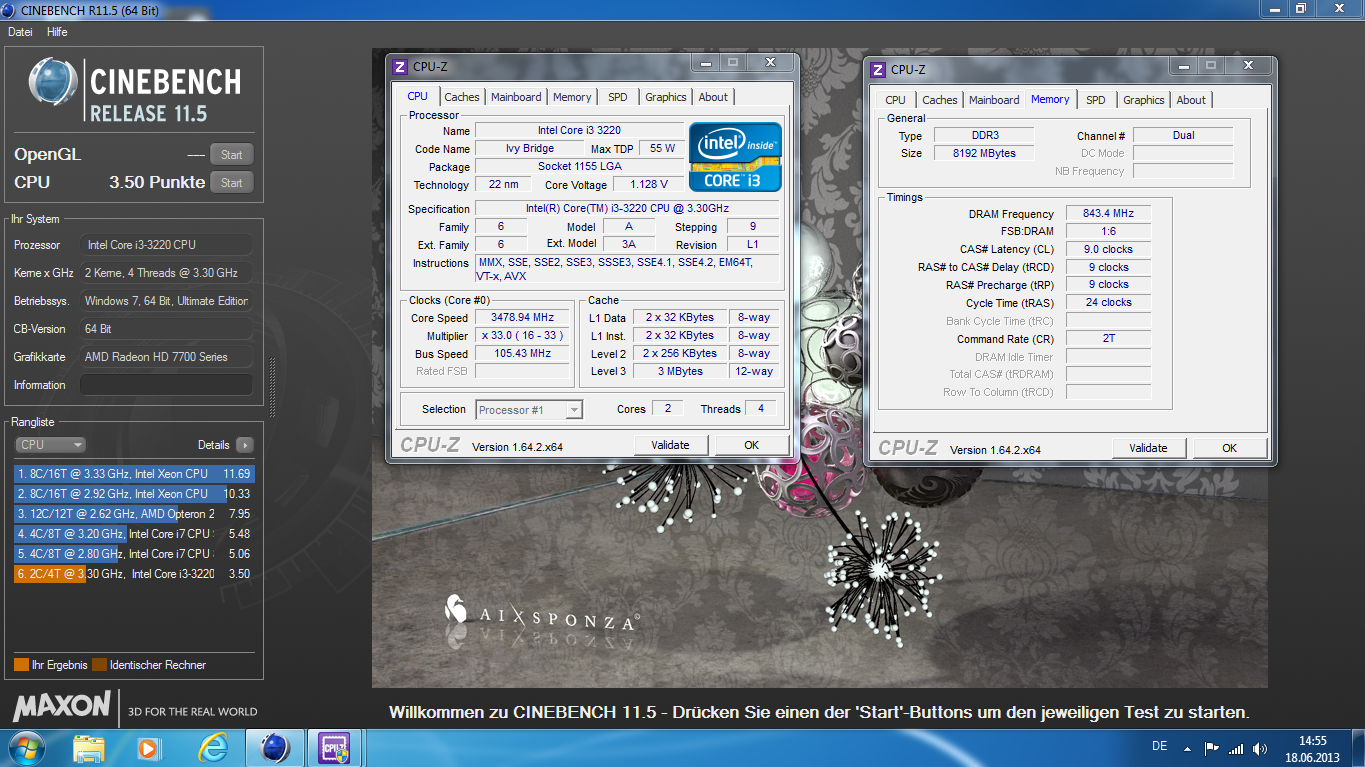1365x767 pixels.
Task: Open the volume speaker tray icon
Action: [x=1260, y=748]
